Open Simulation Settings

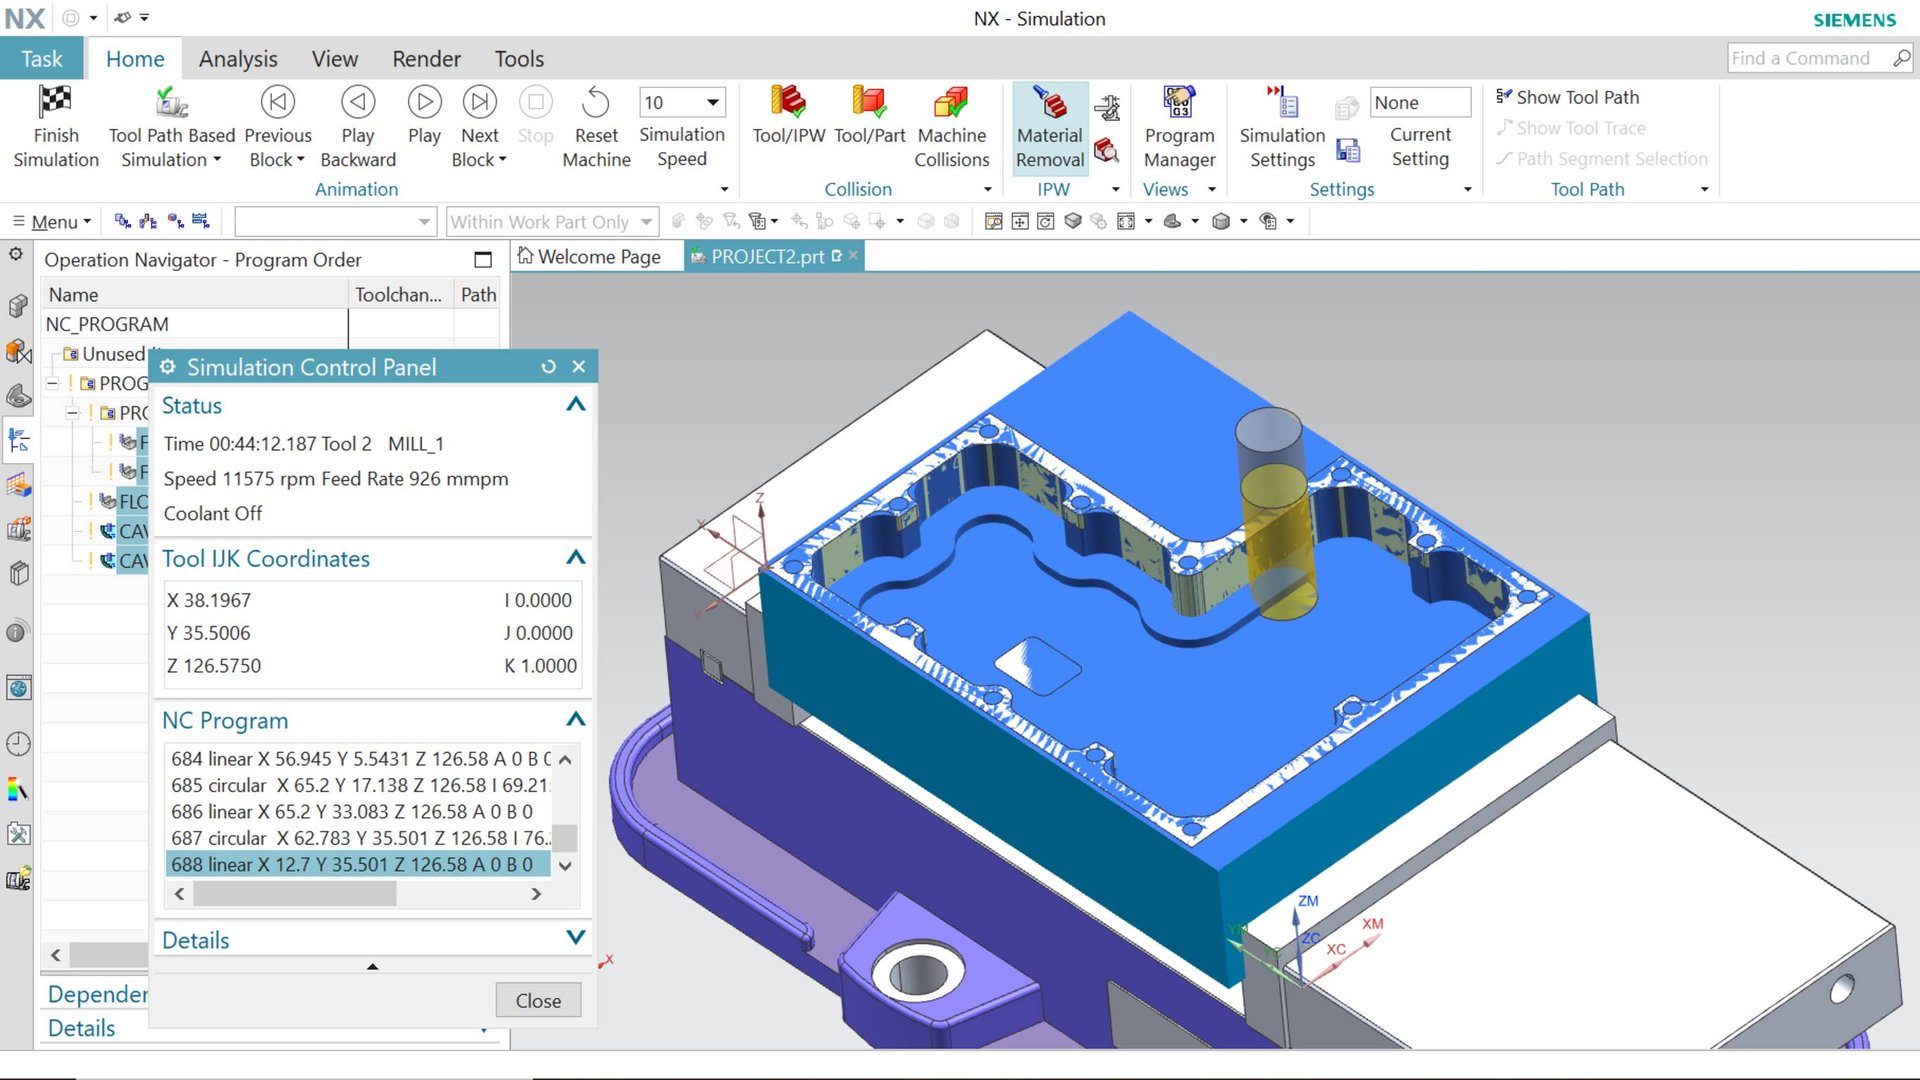1281,102
